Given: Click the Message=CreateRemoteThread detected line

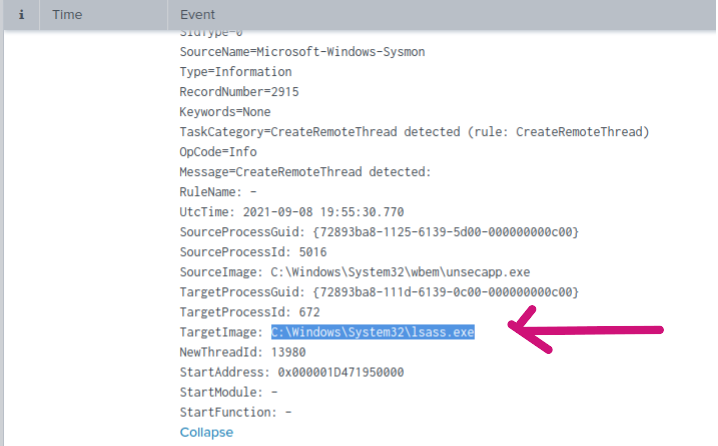Looking at the screenshot, I should click(305, 172).
